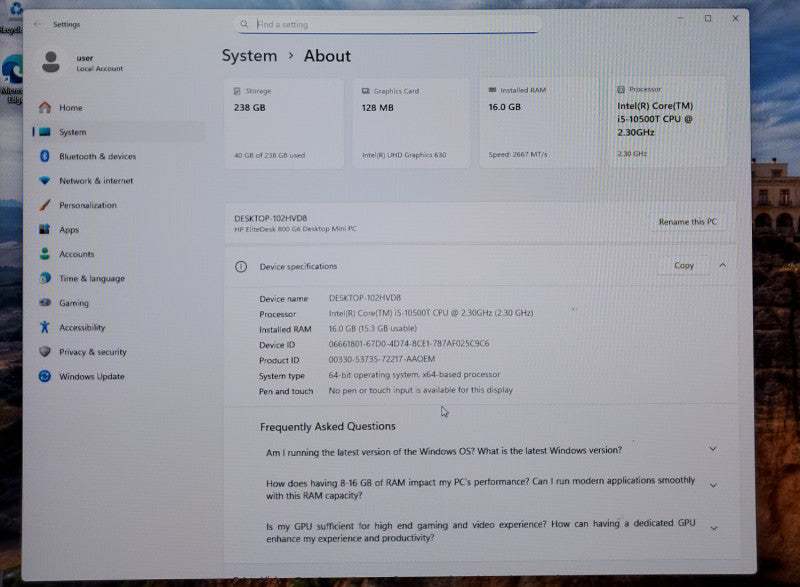Screen dimensions: 800x587
Task: Click the Bluetooth icon in the sidebar
Action: 44,156
